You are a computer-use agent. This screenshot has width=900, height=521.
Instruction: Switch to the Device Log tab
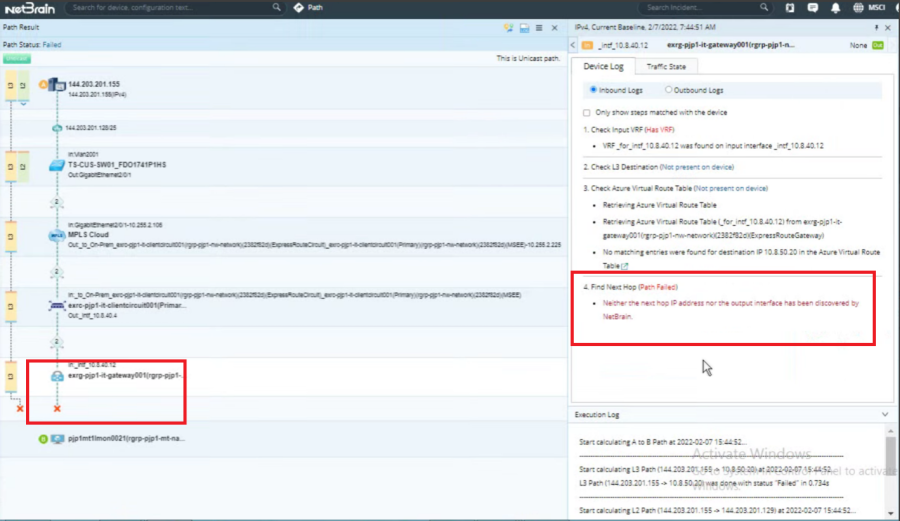click(x=603, y=66)
